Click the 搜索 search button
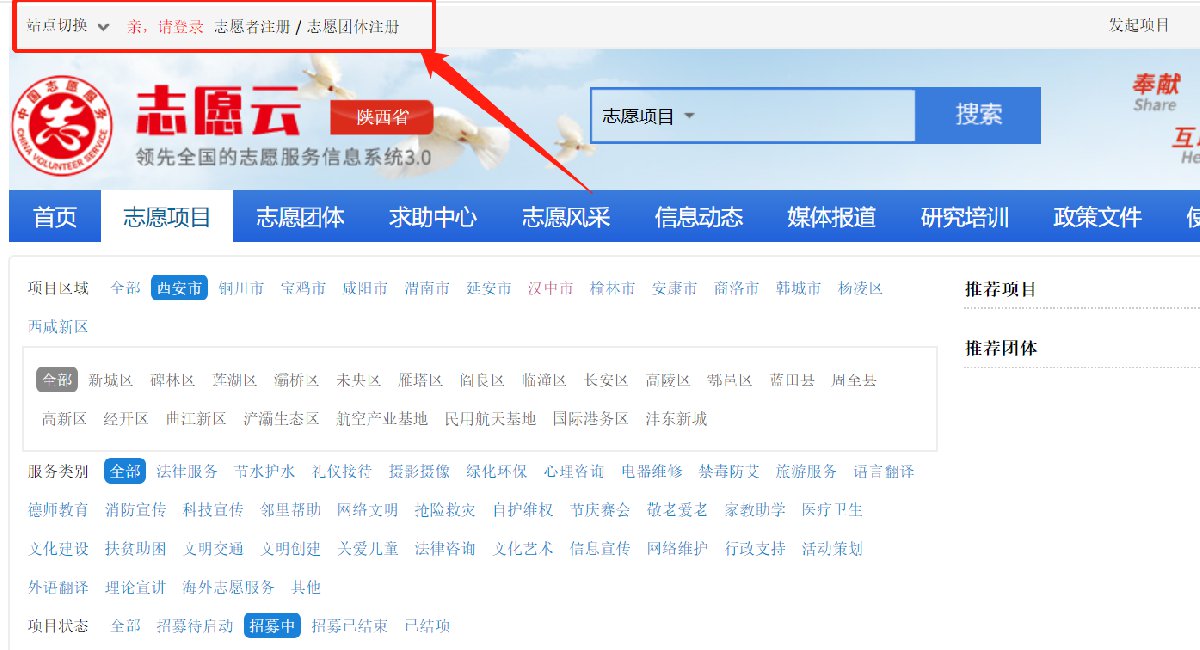The width and height of the screenshot is (1200, 650). pos(978,115)
